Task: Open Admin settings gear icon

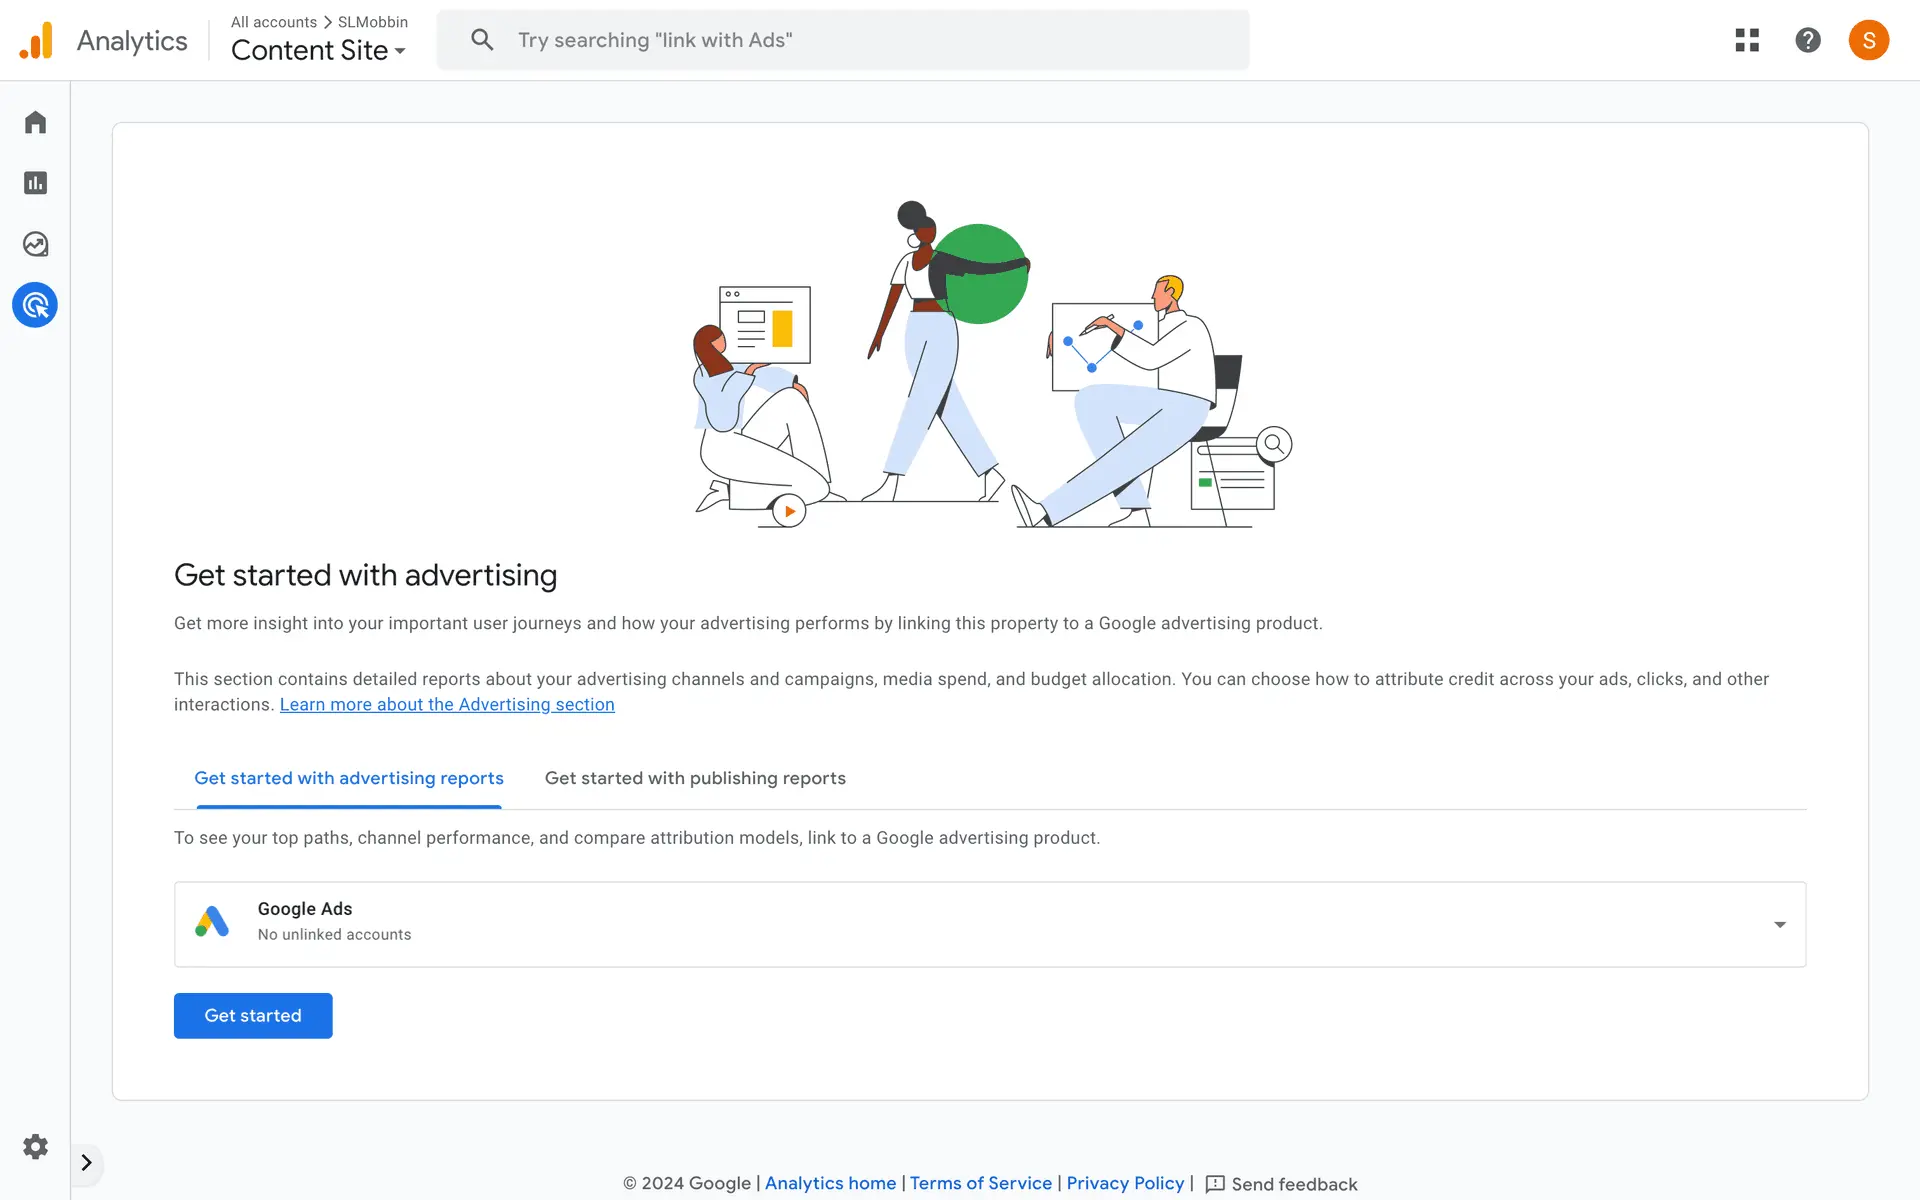Action: click(35, 1146)
